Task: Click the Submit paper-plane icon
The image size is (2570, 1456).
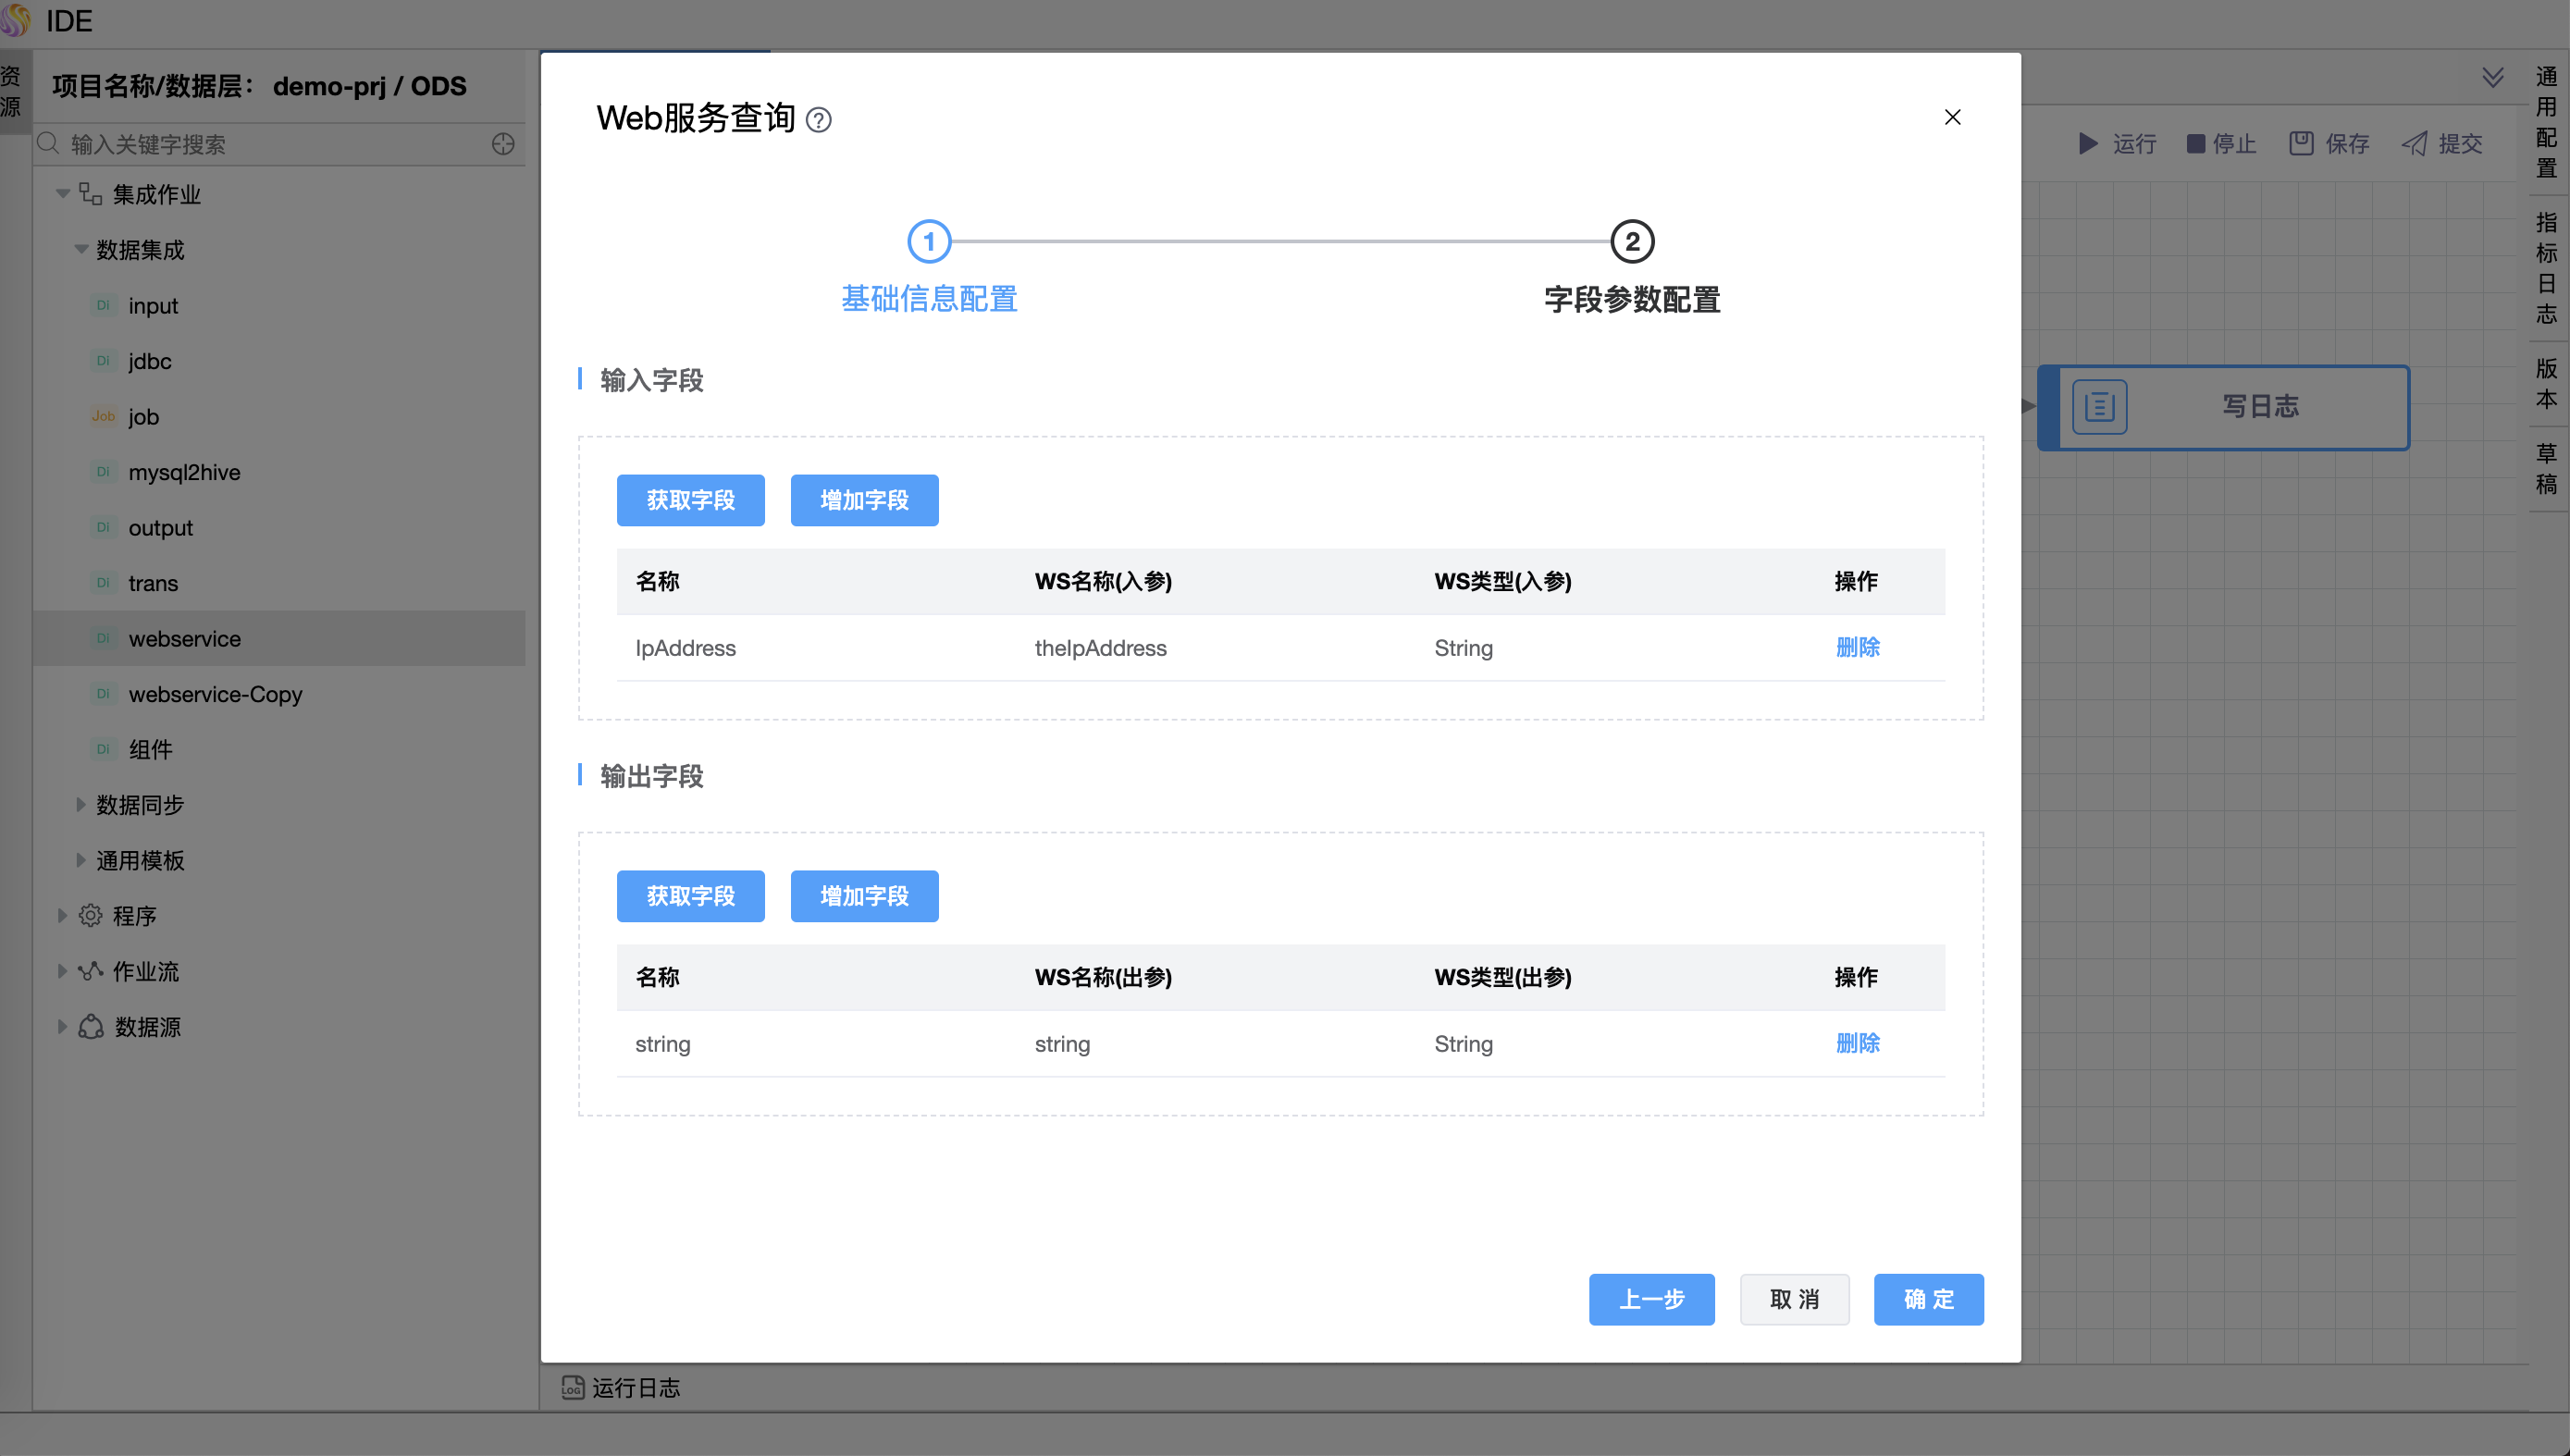Action: pyautogui.click(x=2415, y=144)
